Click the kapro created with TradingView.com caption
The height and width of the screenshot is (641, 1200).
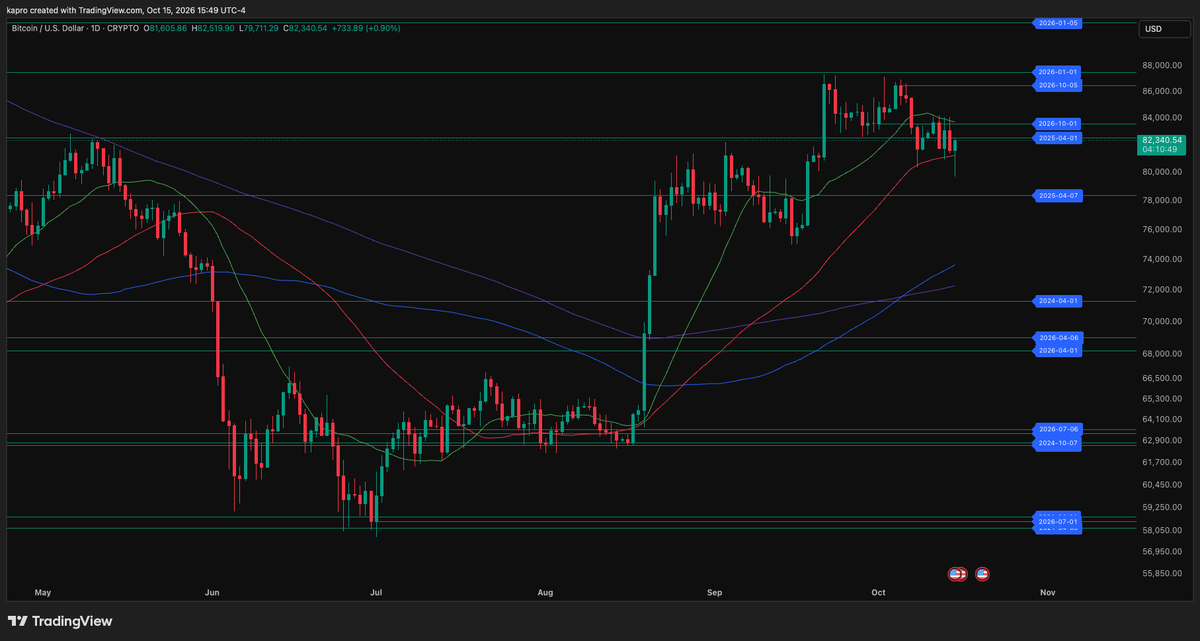pyautogui.click(x=74, y=10)
